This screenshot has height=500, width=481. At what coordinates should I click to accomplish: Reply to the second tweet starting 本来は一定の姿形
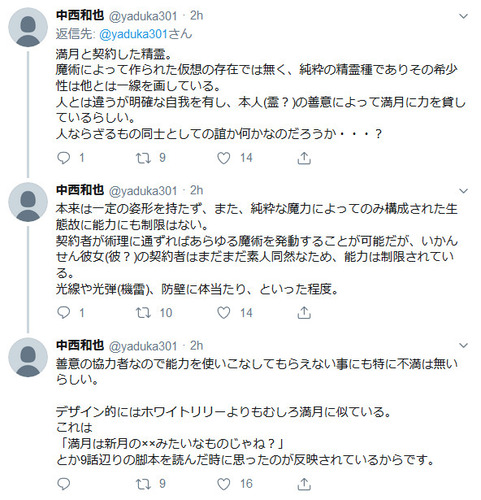click(x=64, y=313)
